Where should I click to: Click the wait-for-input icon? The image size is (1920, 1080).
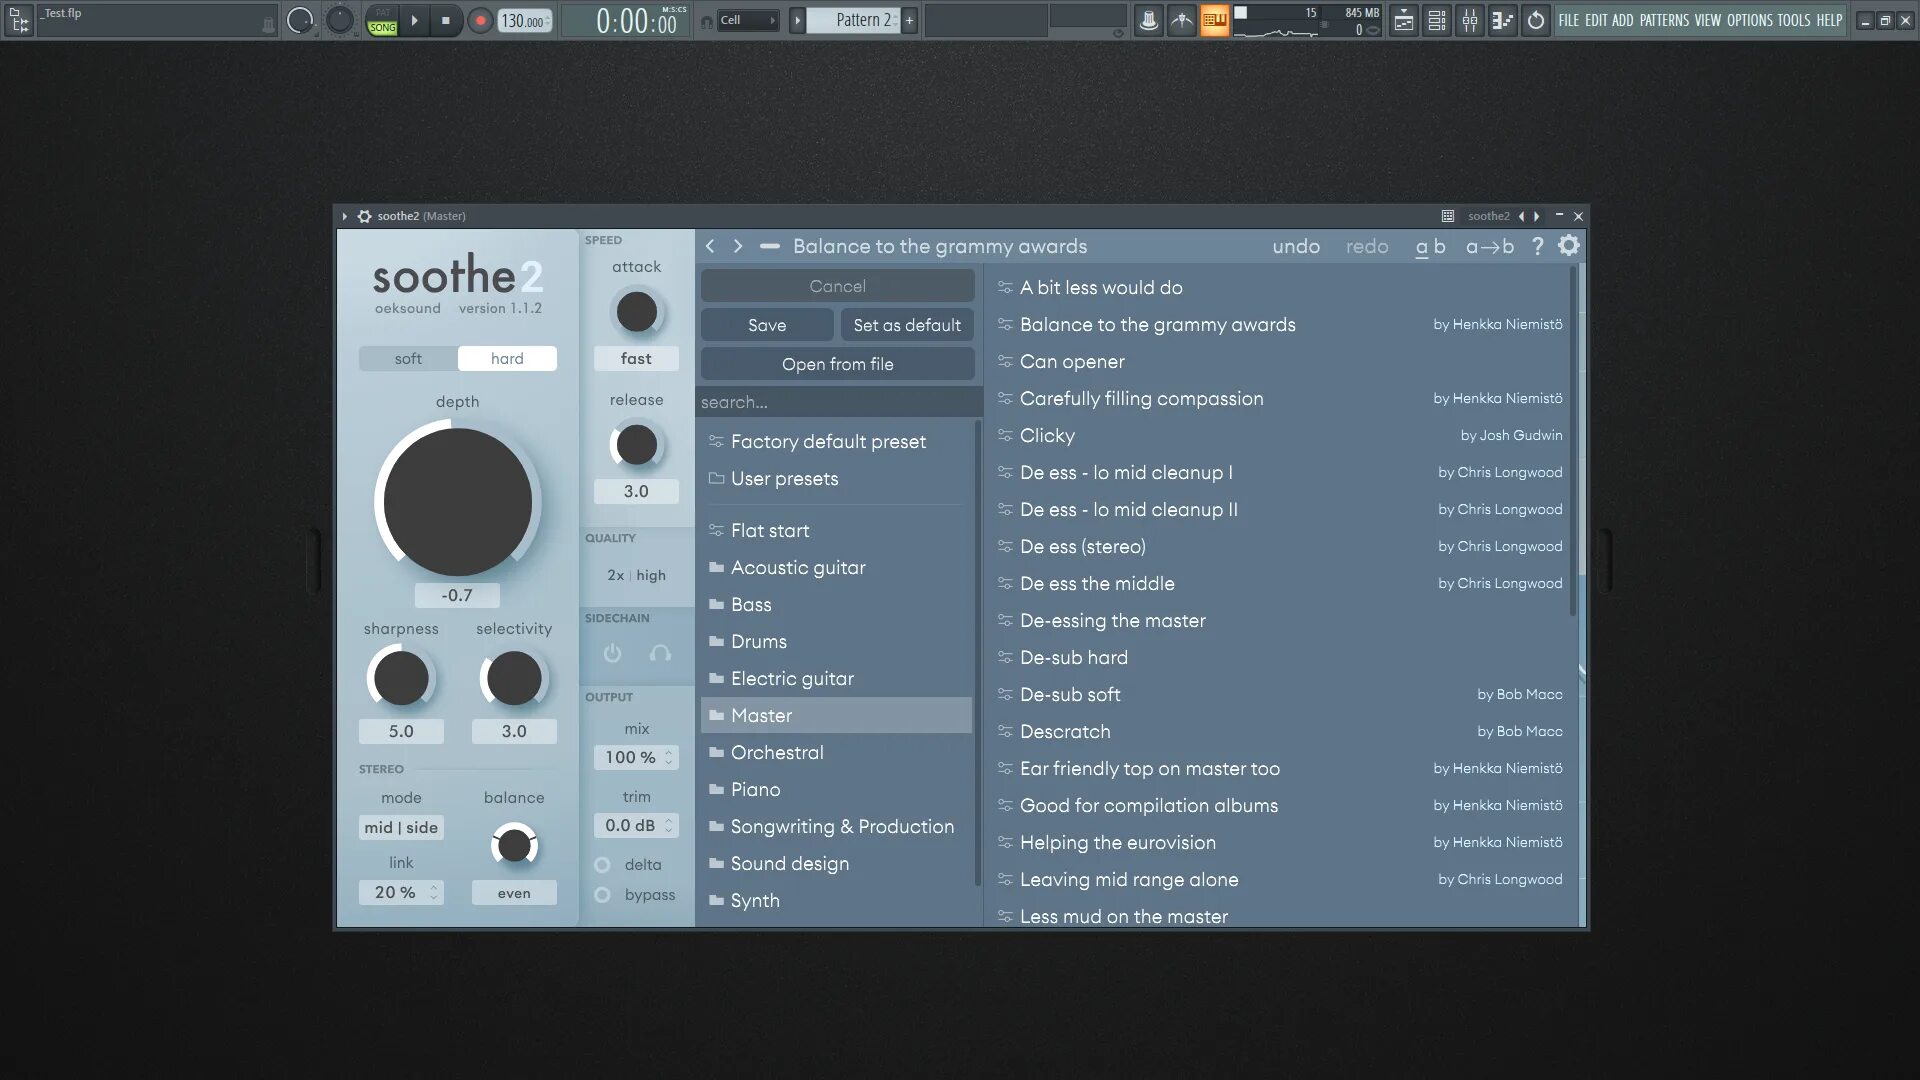pyautogui.click(x=1182, y=20)
